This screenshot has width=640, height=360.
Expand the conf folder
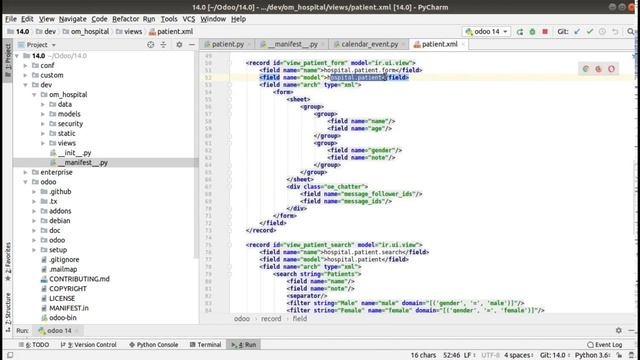click(x=26, y=66)
